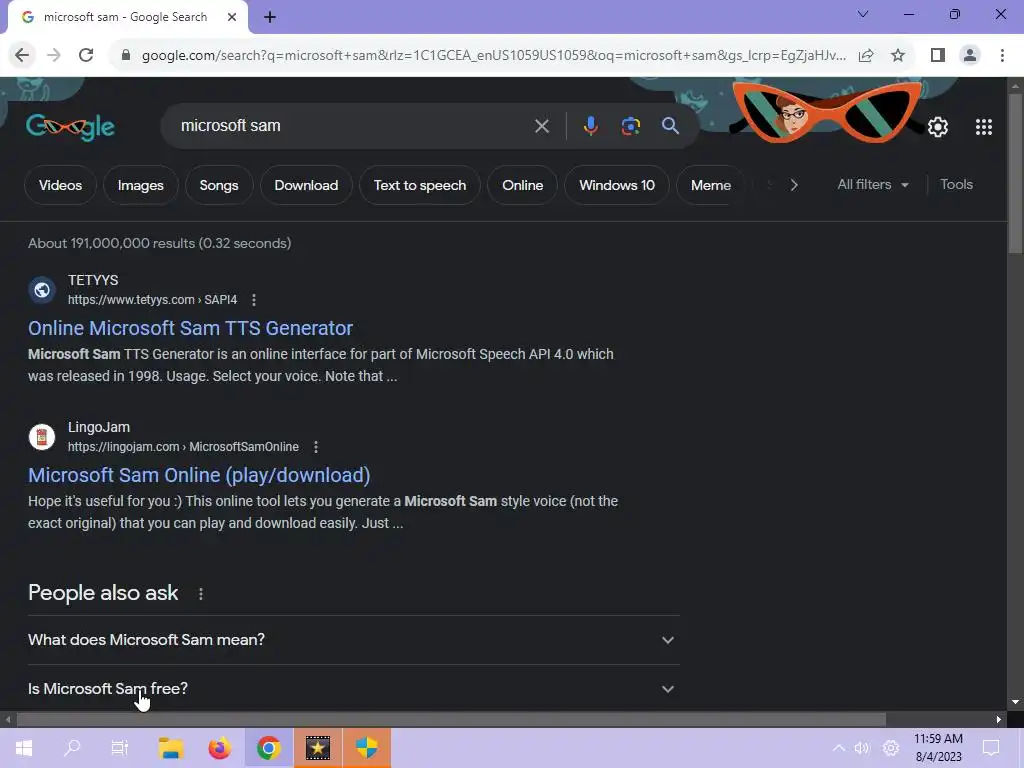Close the microsoft sam Google Search tab
The width and height of the screenshot is (1024, 768).
pyautogui.click(x=232, y=17)
